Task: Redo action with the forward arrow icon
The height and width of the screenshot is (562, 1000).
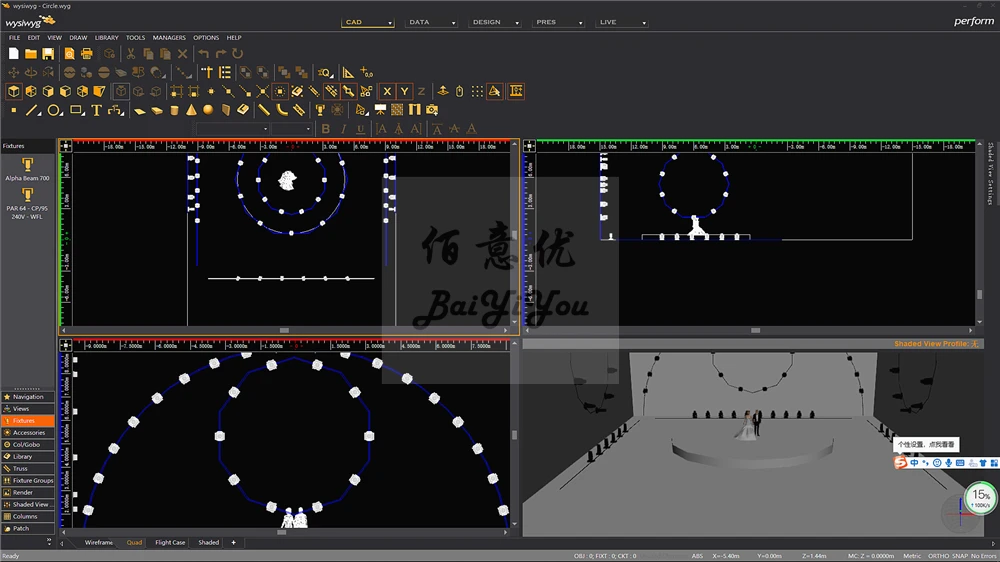Action: [x=221, y=54]
